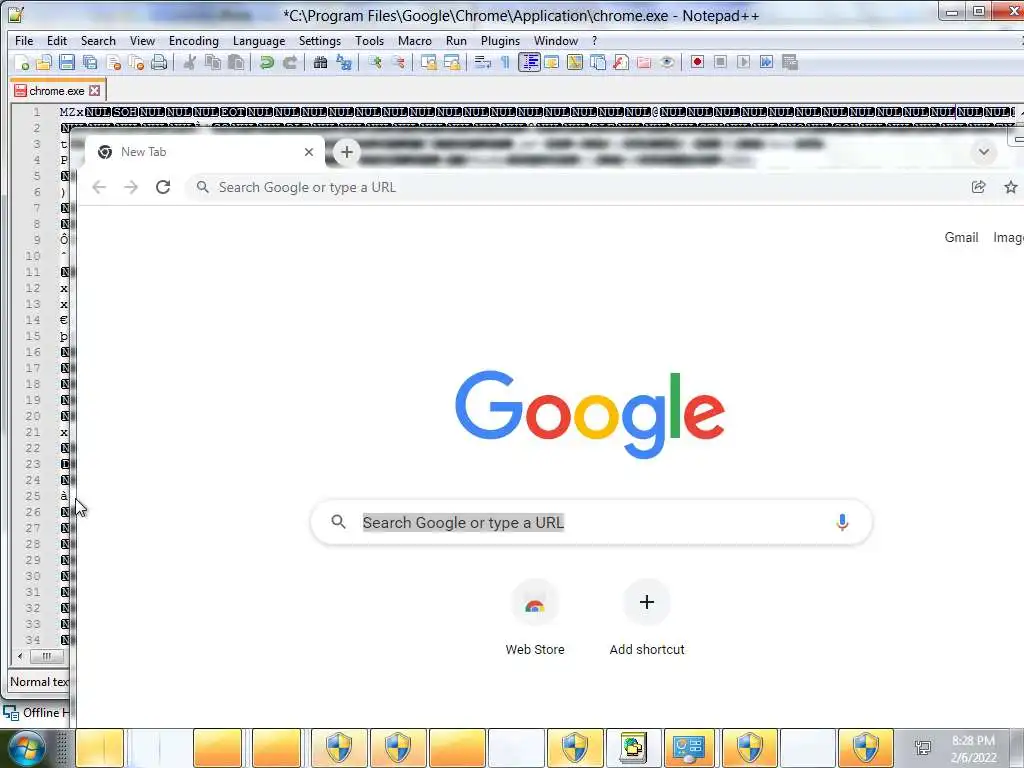Toggle the highlighted Indent Guide icon
The width and height of the screenshot is (1024, 768).
point(529,62)
